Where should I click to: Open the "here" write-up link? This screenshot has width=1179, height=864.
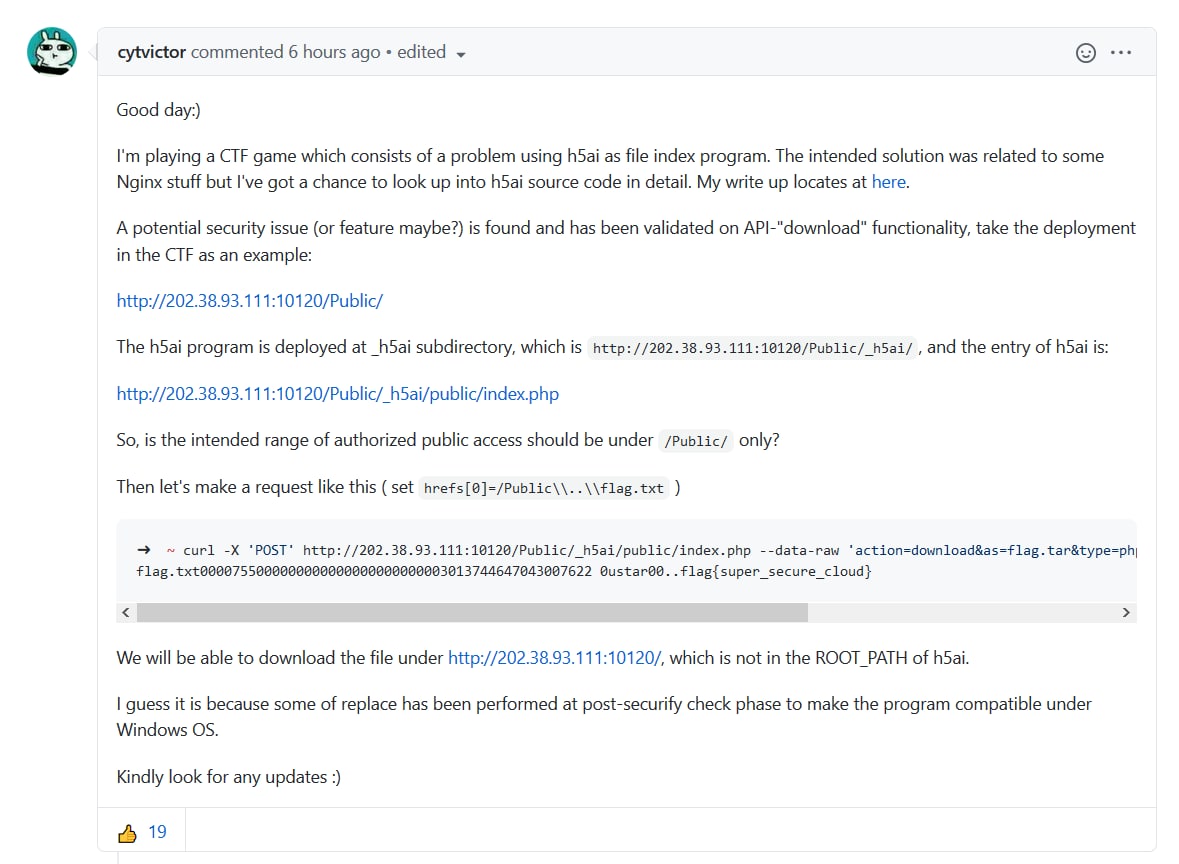tap(888, 182)
